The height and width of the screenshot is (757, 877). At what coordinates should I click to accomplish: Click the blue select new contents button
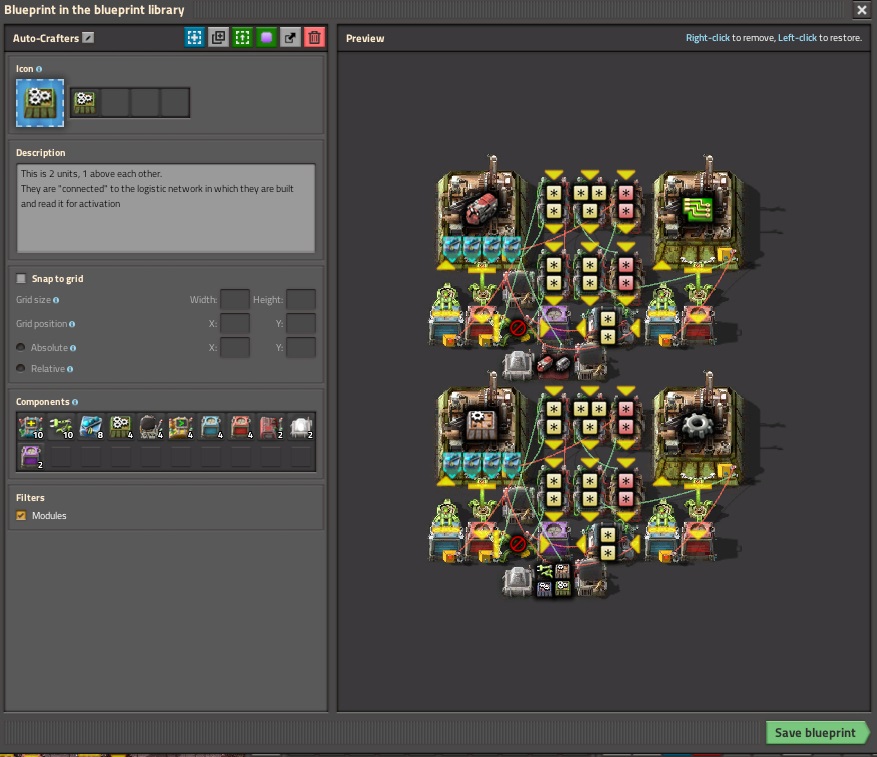[194, 37]
